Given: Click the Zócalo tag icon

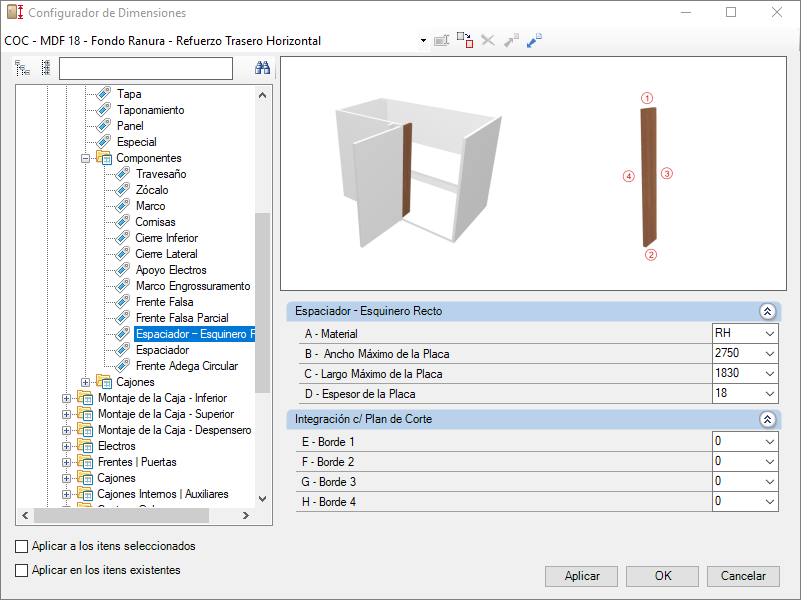Looking at the screenshot, I should coord(123,189).
